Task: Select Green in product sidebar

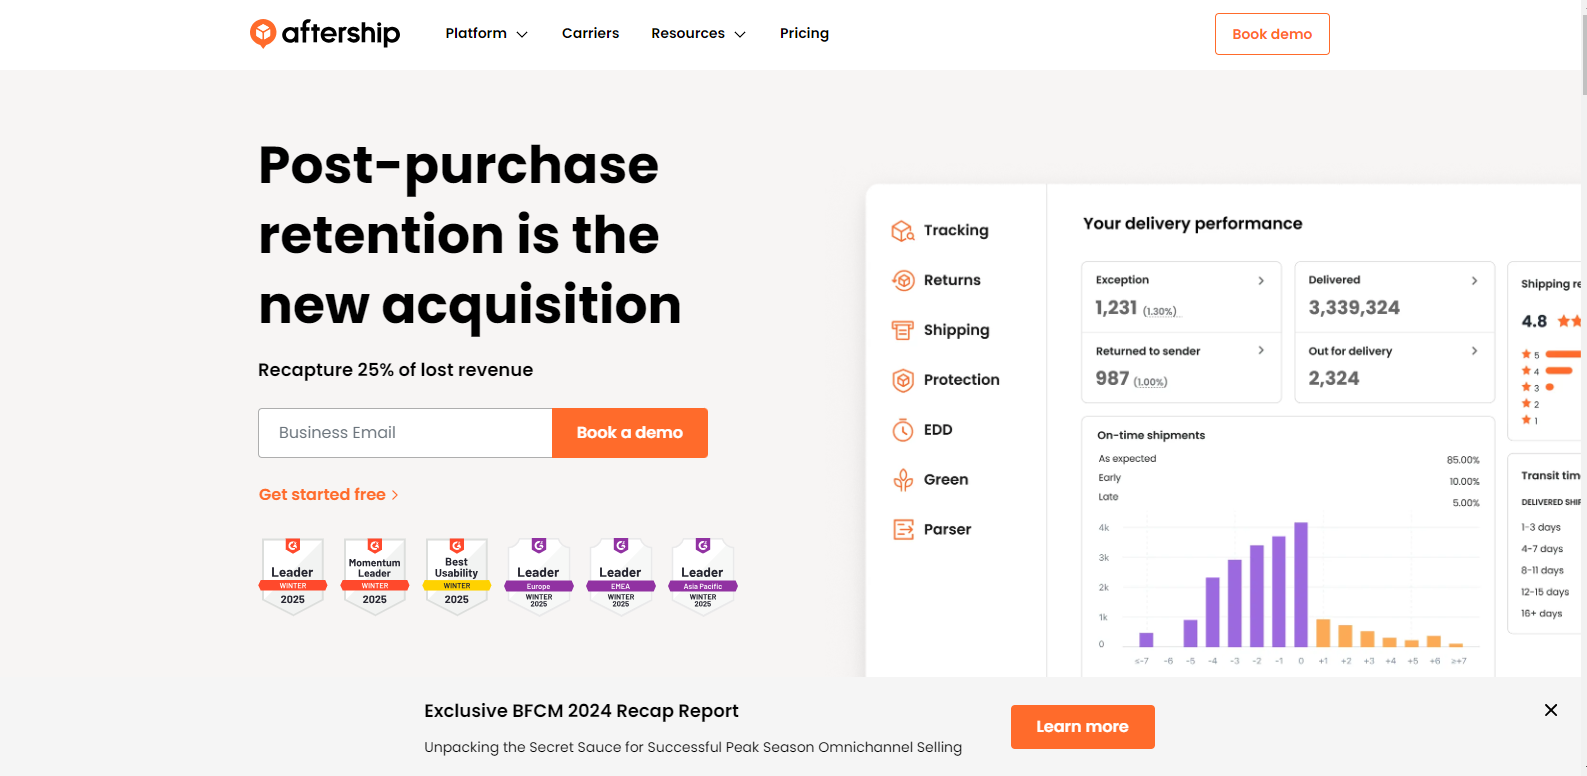Action: (x=946, y=480)
